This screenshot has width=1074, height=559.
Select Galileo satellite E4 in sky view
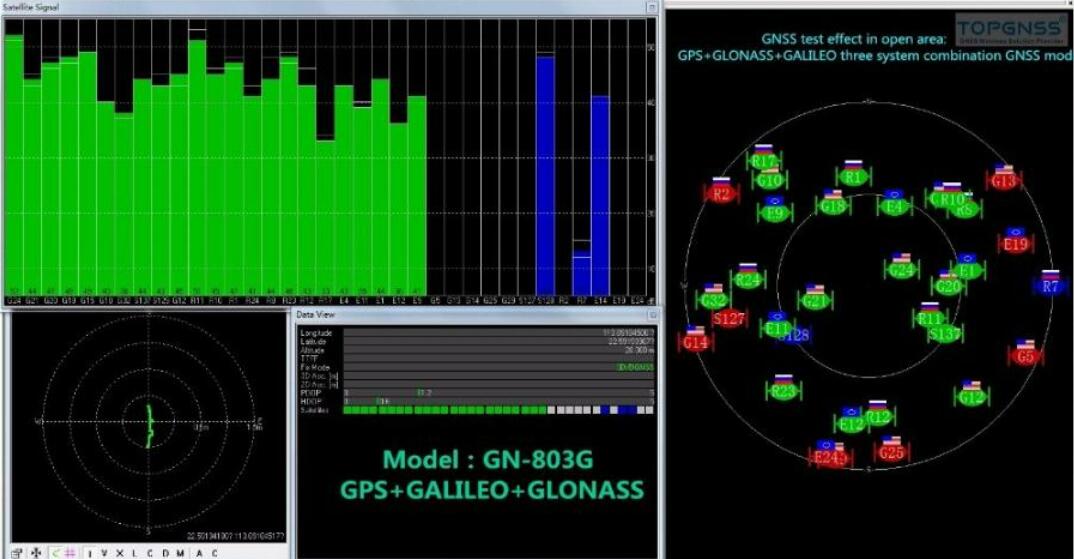(x=894, y=206)
